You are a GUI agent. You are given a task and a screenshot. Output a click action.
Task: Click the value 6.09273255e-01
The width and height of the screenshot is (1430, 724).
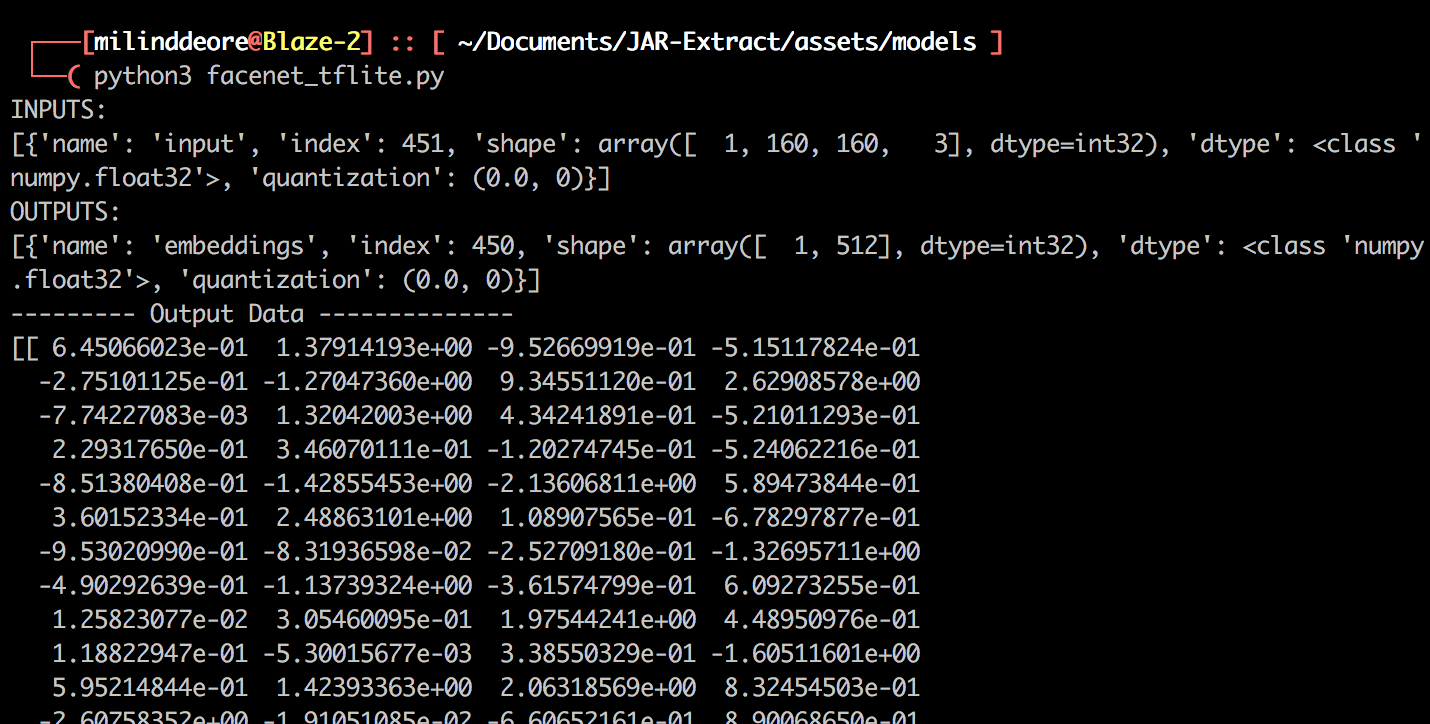pos(822,586)
